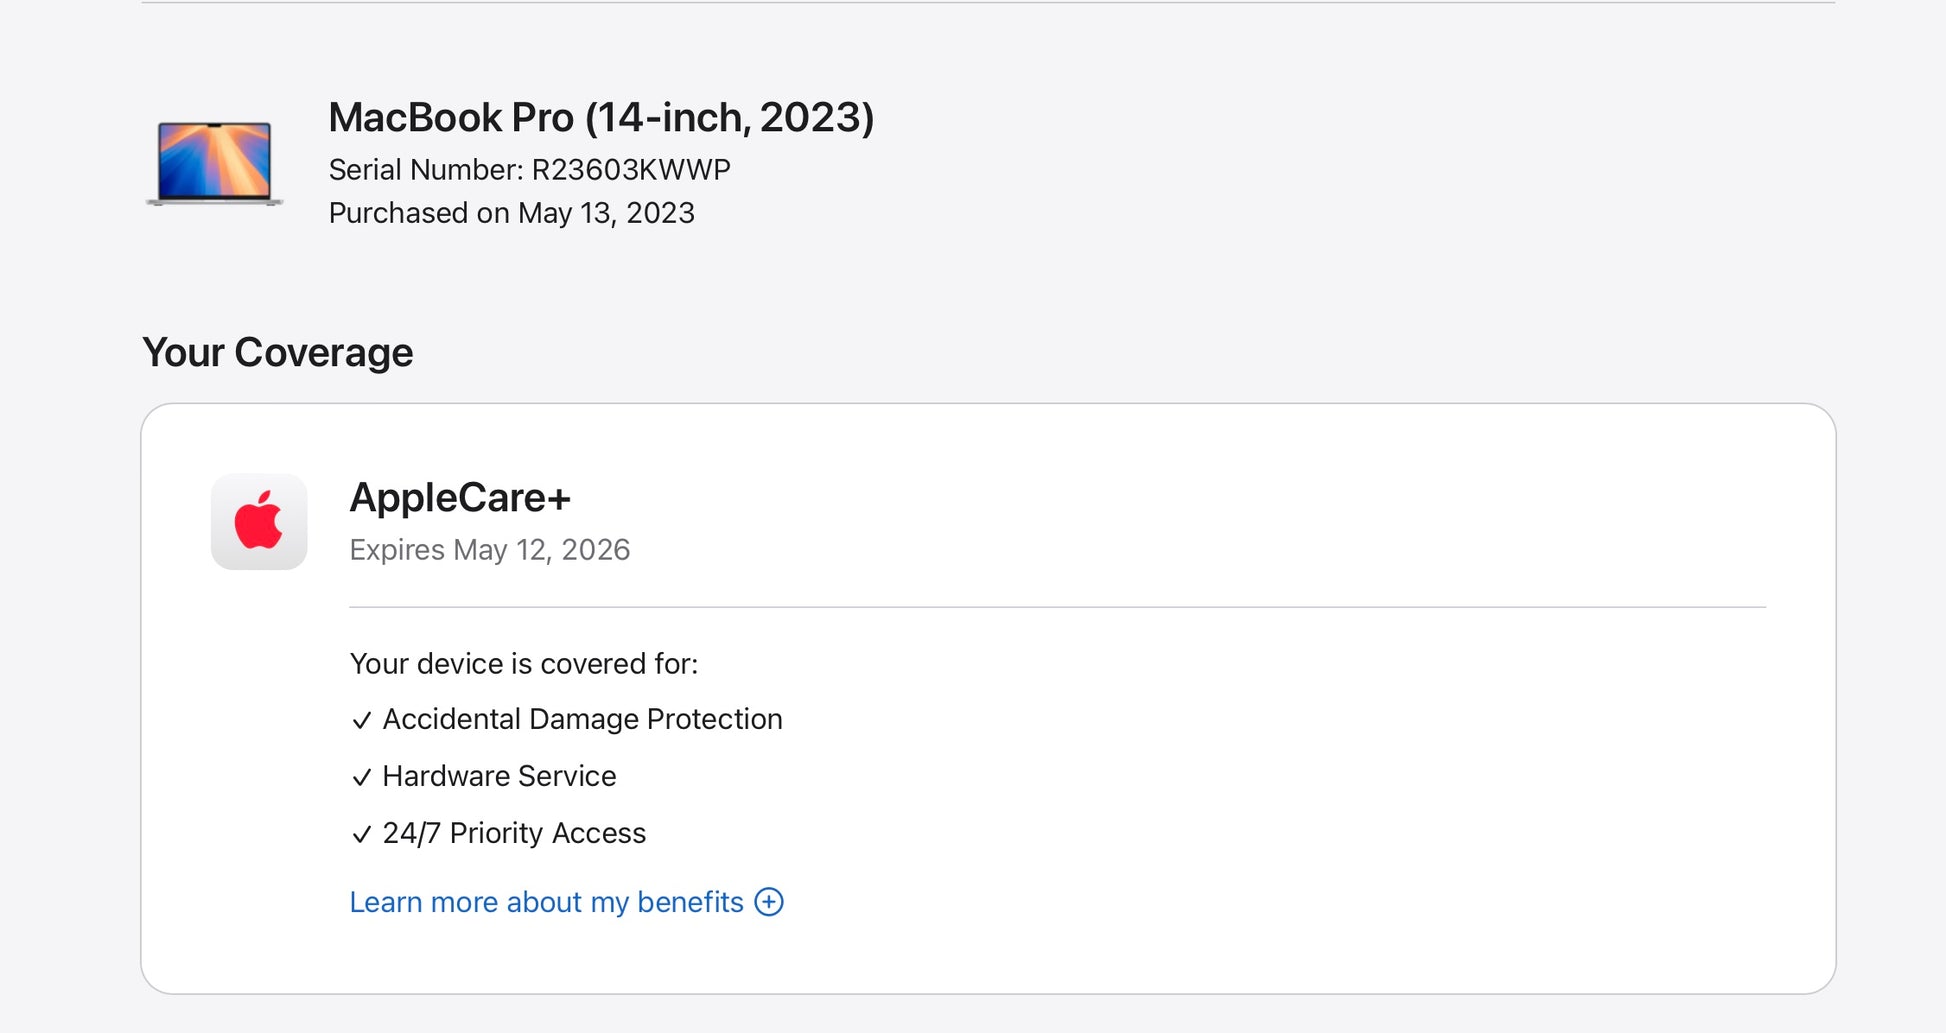Click the Serial Number label text
Image resolution: width=1946 pixels, height=1033 pixels.
pyautogui.click(x=425, y=170)
